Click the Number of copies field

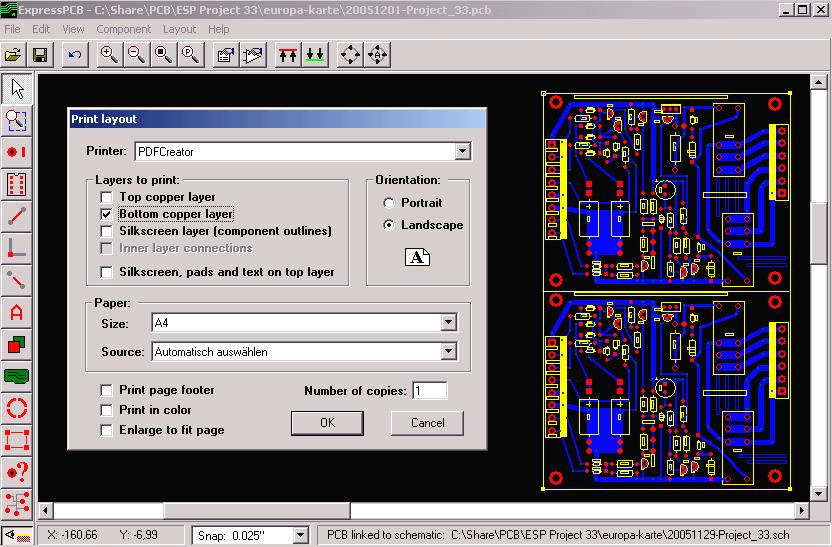pyautogui.click(x=430, y=391)
